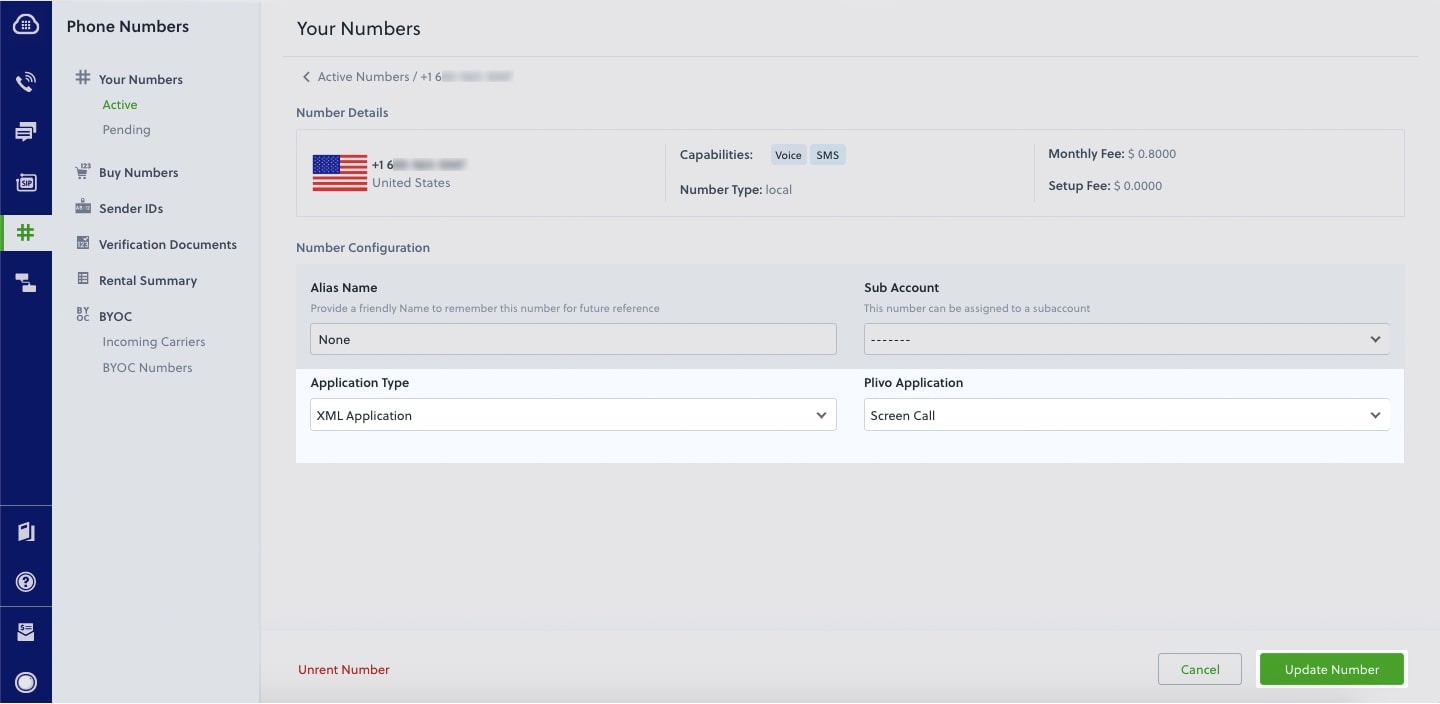Open the Sub Account dropdown

pos(1126,339)
